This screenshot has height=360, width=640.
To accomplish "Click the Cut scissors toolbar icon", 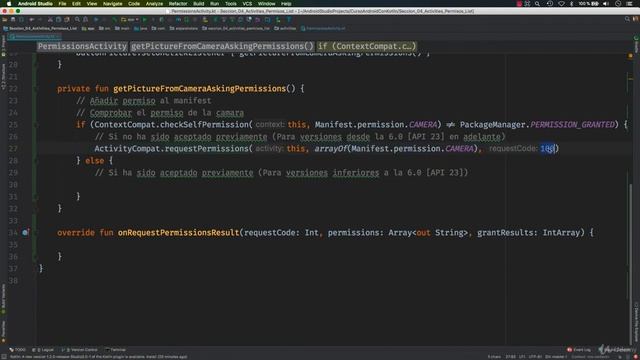I will 50,19.
